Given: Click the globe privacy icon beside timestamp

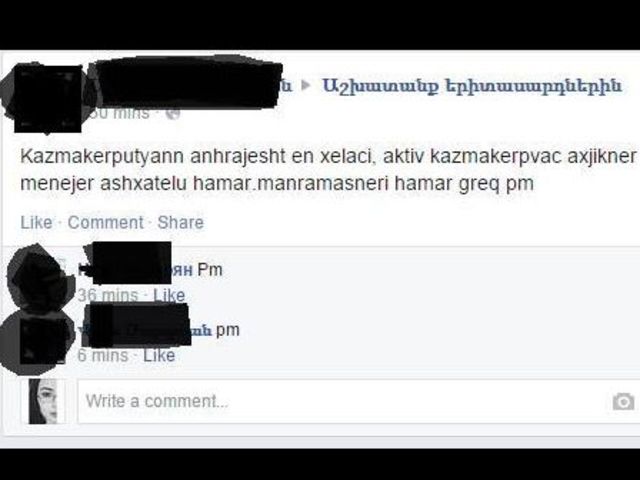Looking at the screenshot, I should [x=173, y=113].
